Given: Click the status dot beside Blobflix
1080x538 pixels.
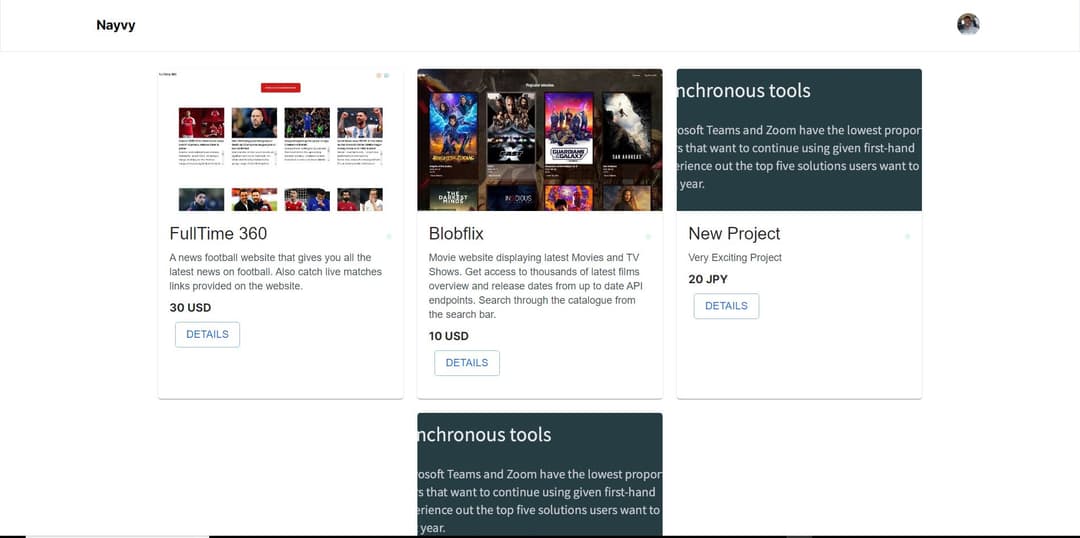Looking at the screenshot, I should point(648,236).
